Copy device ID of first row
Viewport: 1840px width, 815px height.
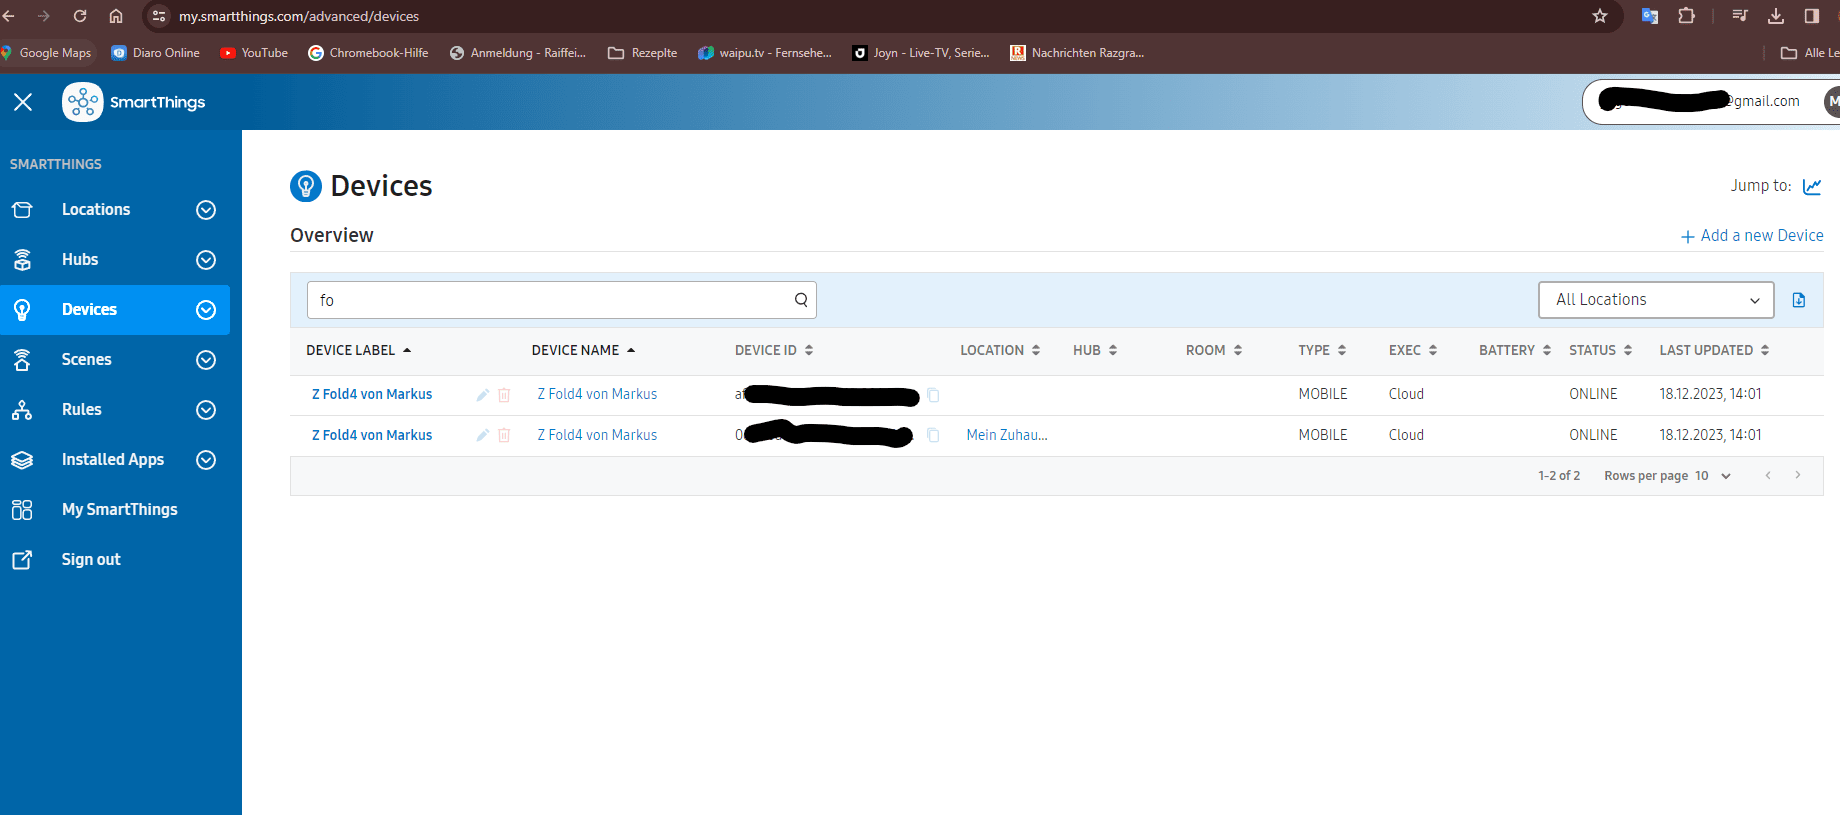pyautogui.click(x=933, y=395)
